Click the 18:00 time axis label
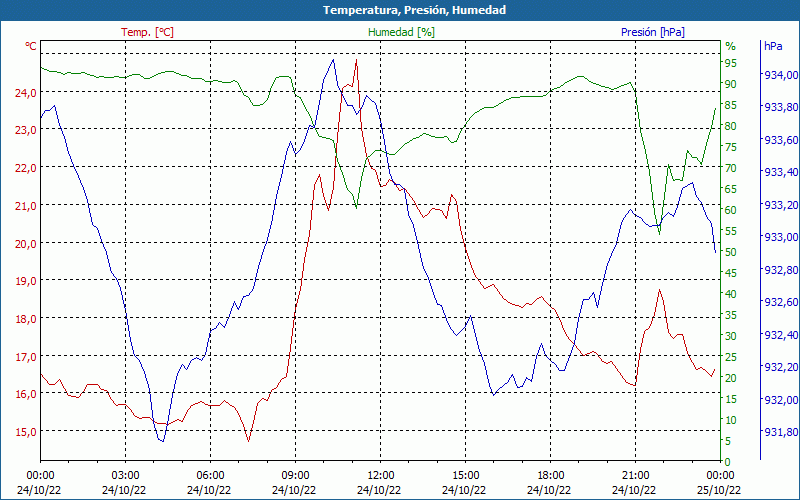The width and height of the screenshot is (800, 500). click(x=550, y=476)
